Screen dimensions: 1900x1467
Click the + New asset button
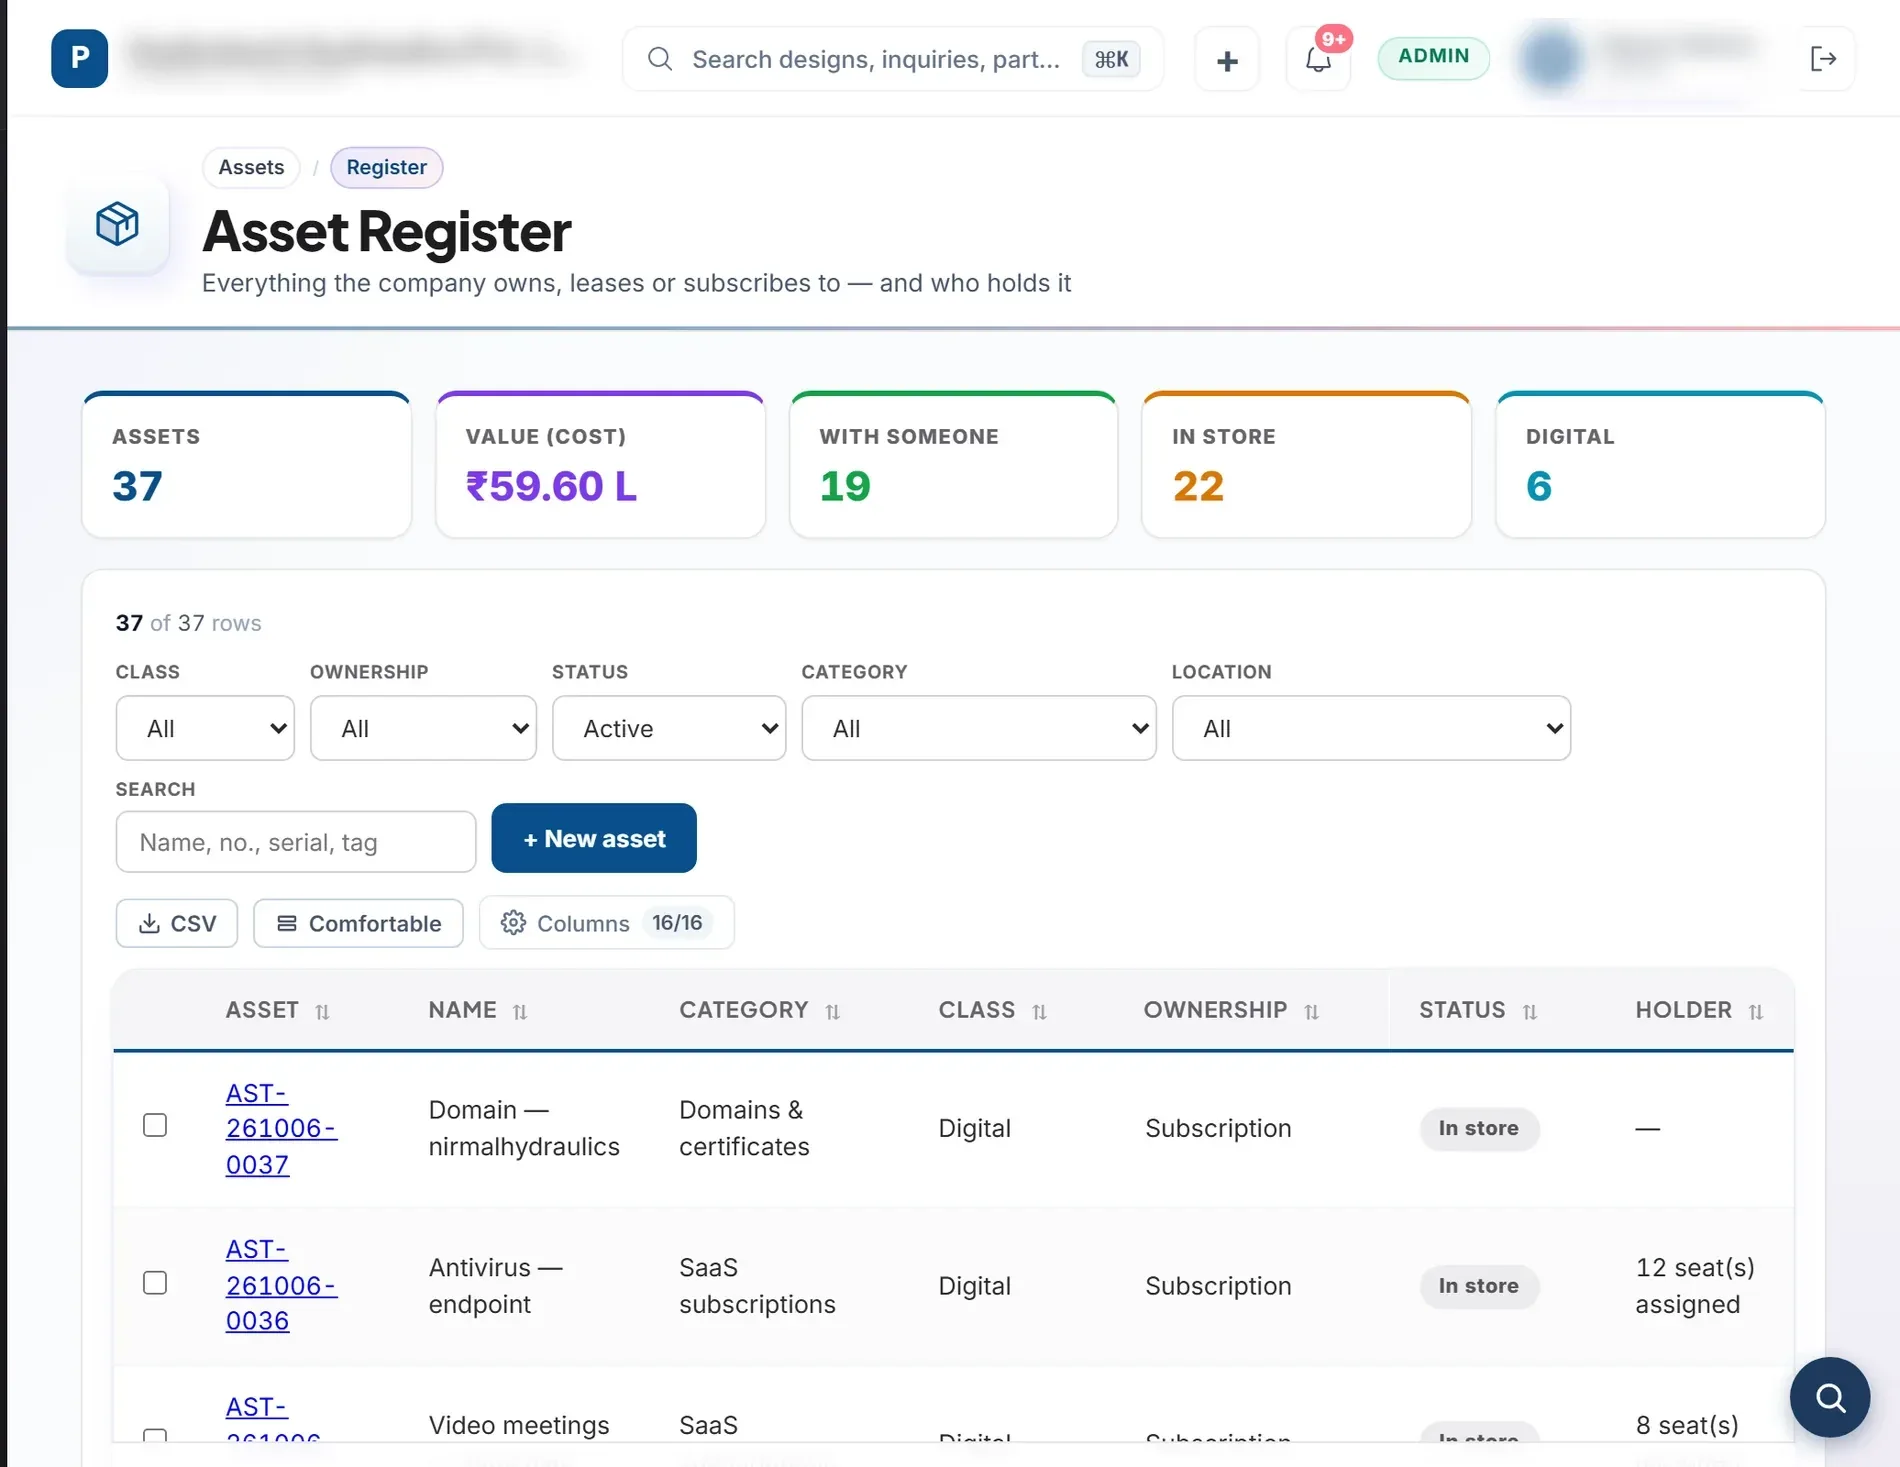point(594,838)
